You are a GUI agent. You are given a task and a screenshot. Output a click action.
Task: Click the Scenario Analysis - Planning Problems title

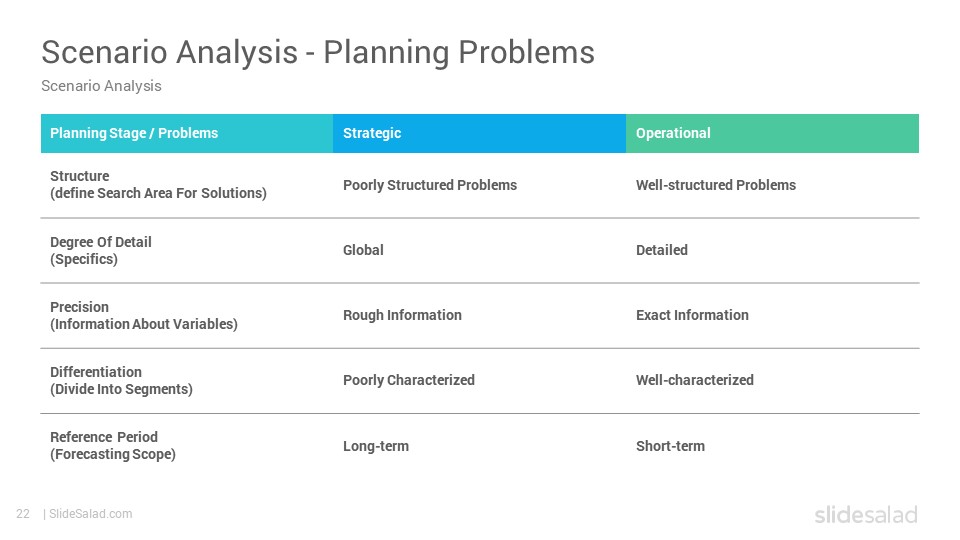click(x=318, y=53)
